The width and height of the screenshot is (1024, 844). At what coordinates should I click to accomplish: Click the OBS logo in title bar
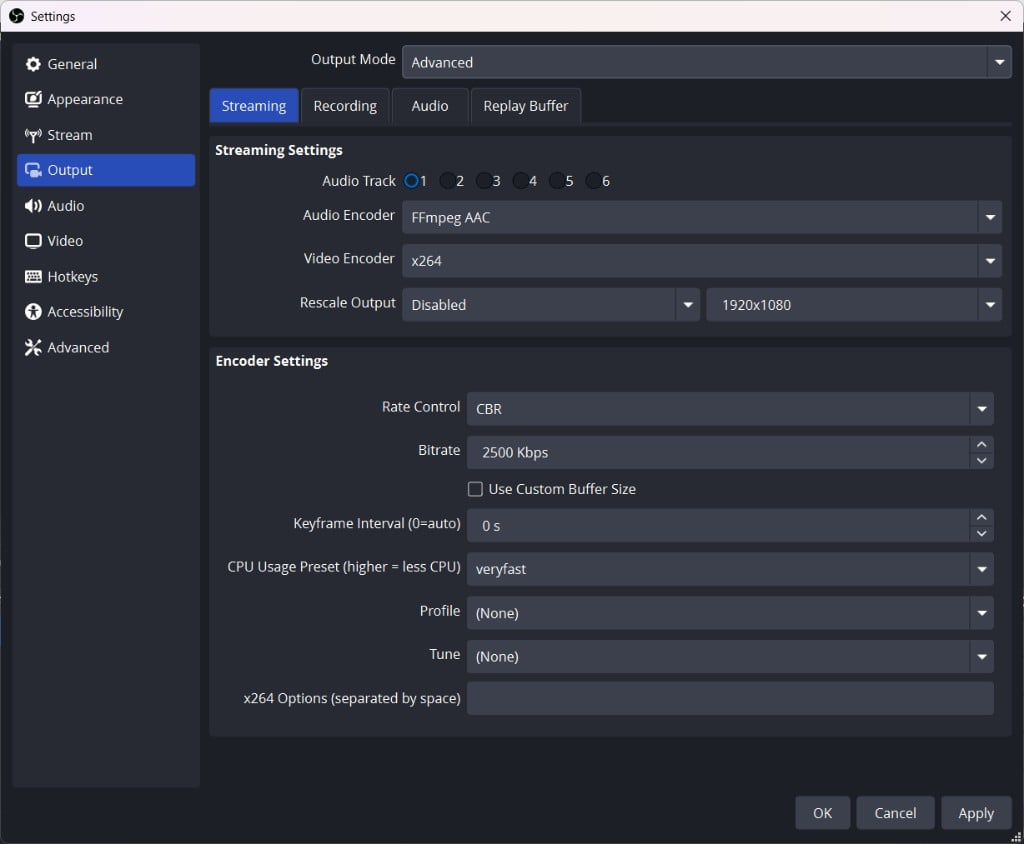pyautogui.click(x=16, y=16)
